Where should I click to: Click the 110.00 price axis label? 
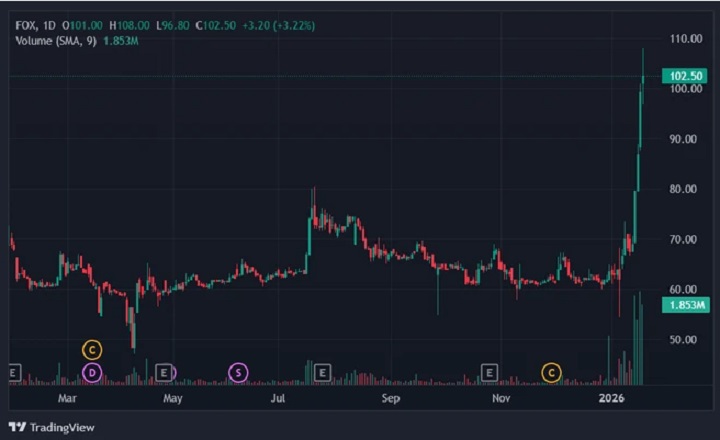coord(686,39)
